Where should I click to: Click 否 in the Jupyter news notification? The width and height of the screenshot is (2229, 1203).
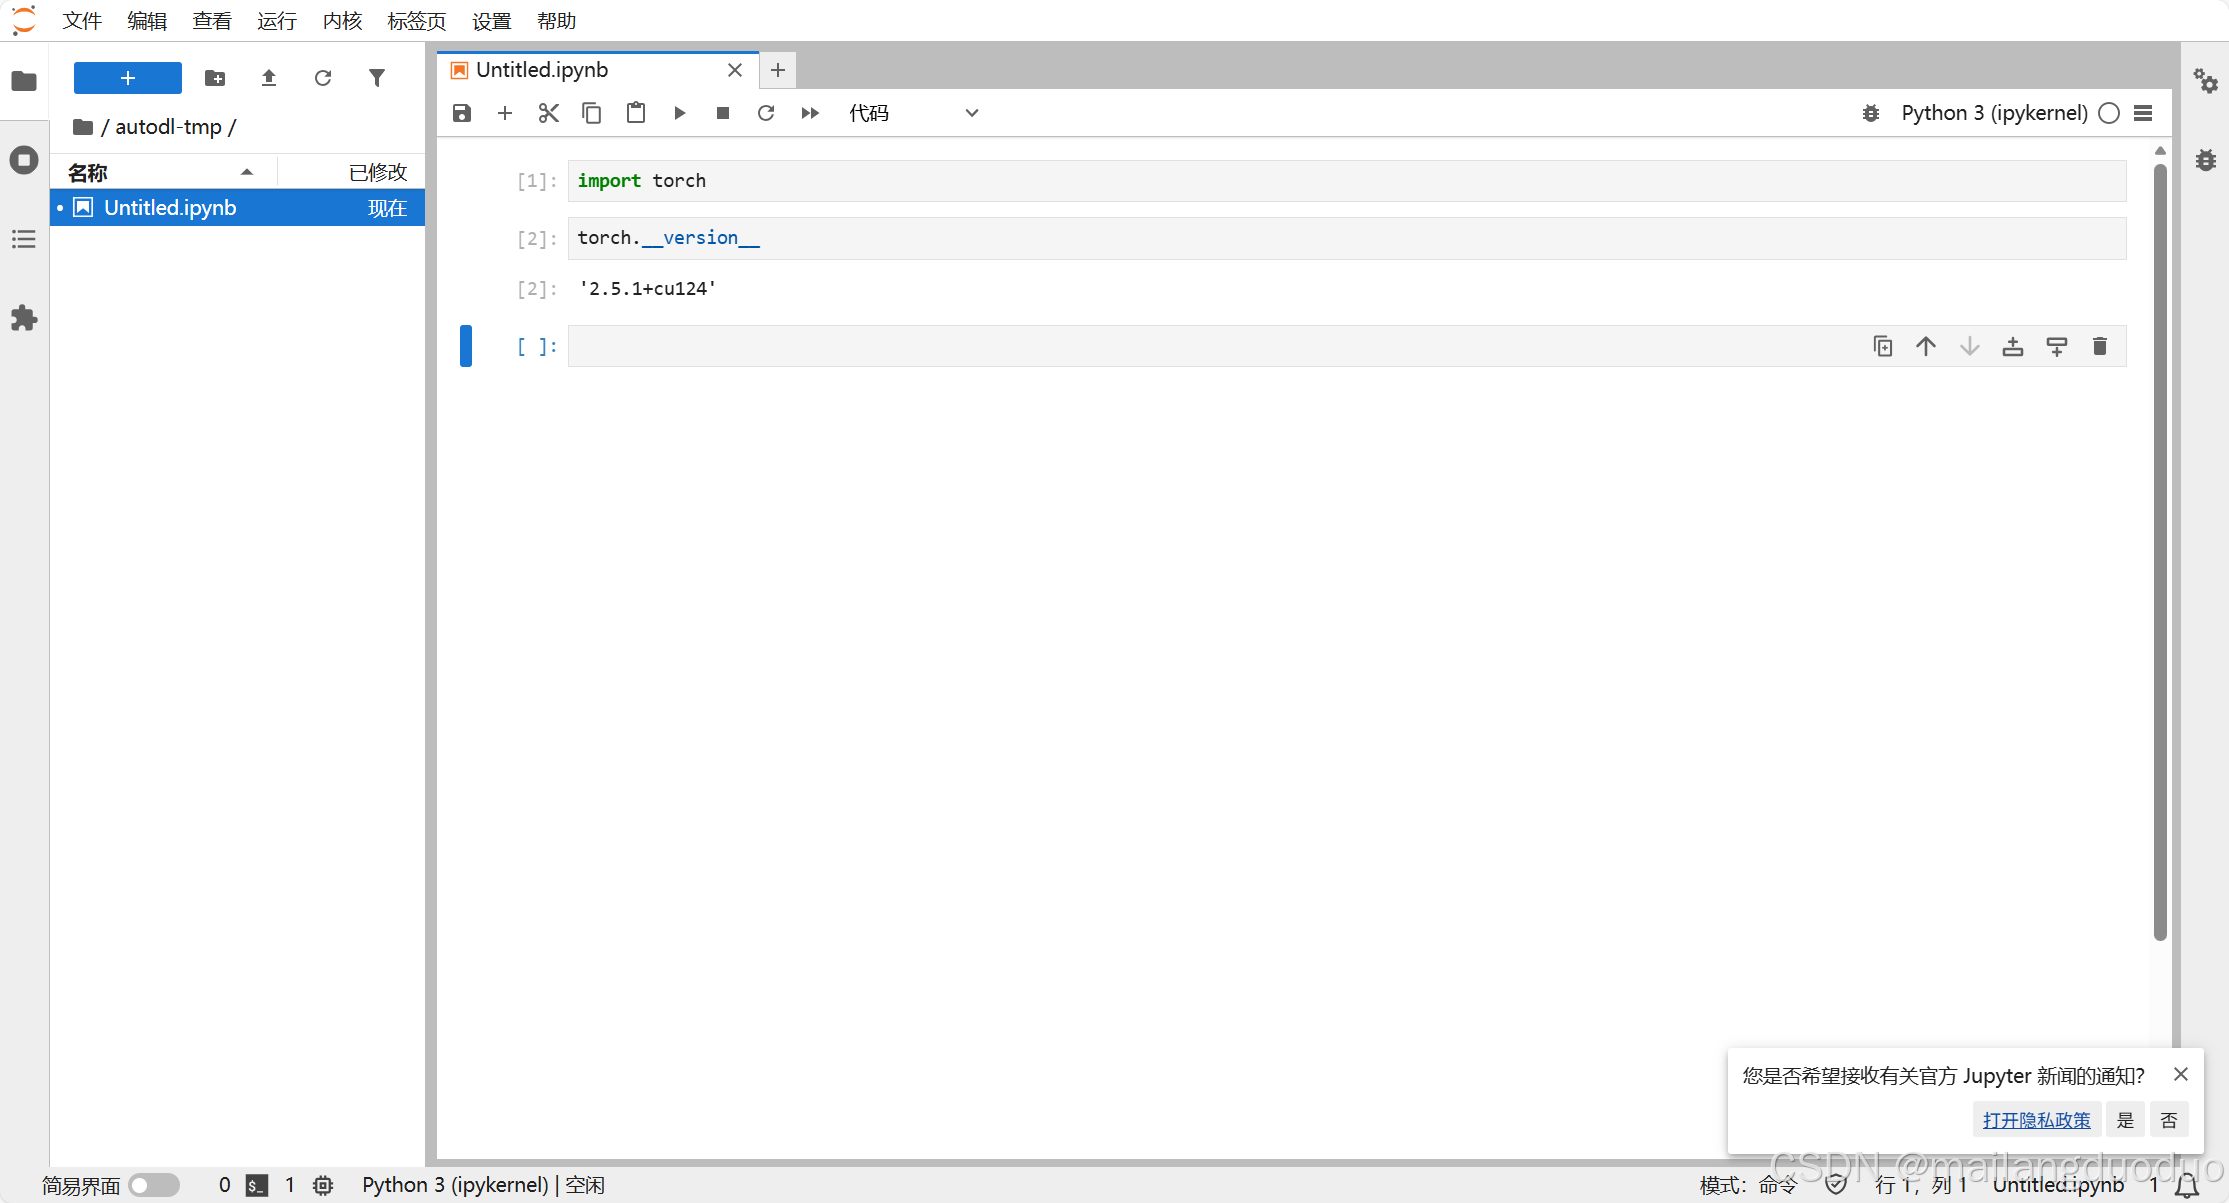tap(2168, 1120)
